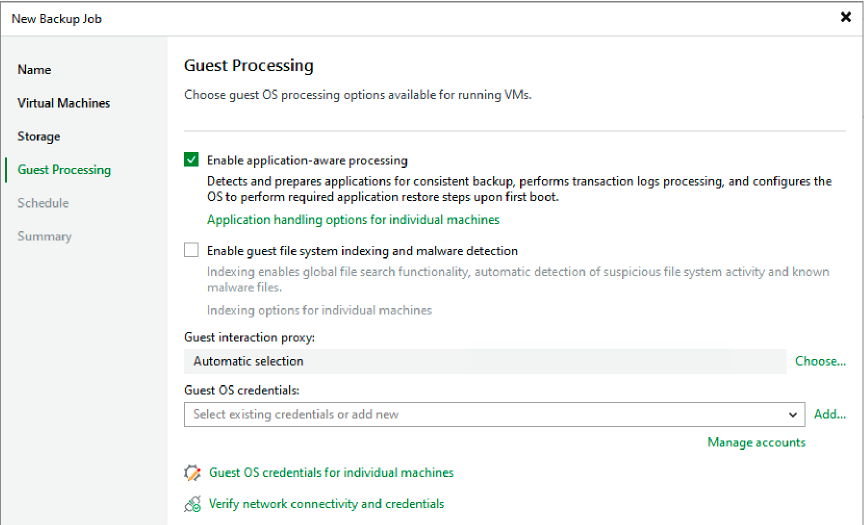865x525 pixels.
Task: Open the Summary step
Action: point(44,236)
